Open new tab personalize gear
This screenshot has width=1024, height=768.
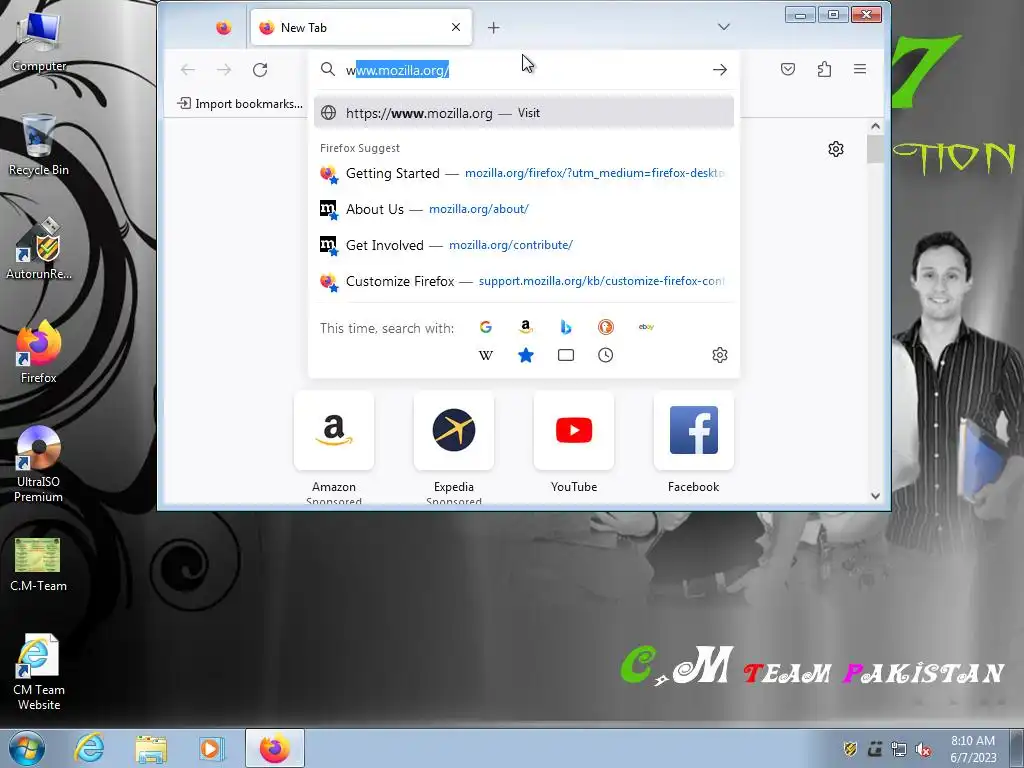click(836, 149)
